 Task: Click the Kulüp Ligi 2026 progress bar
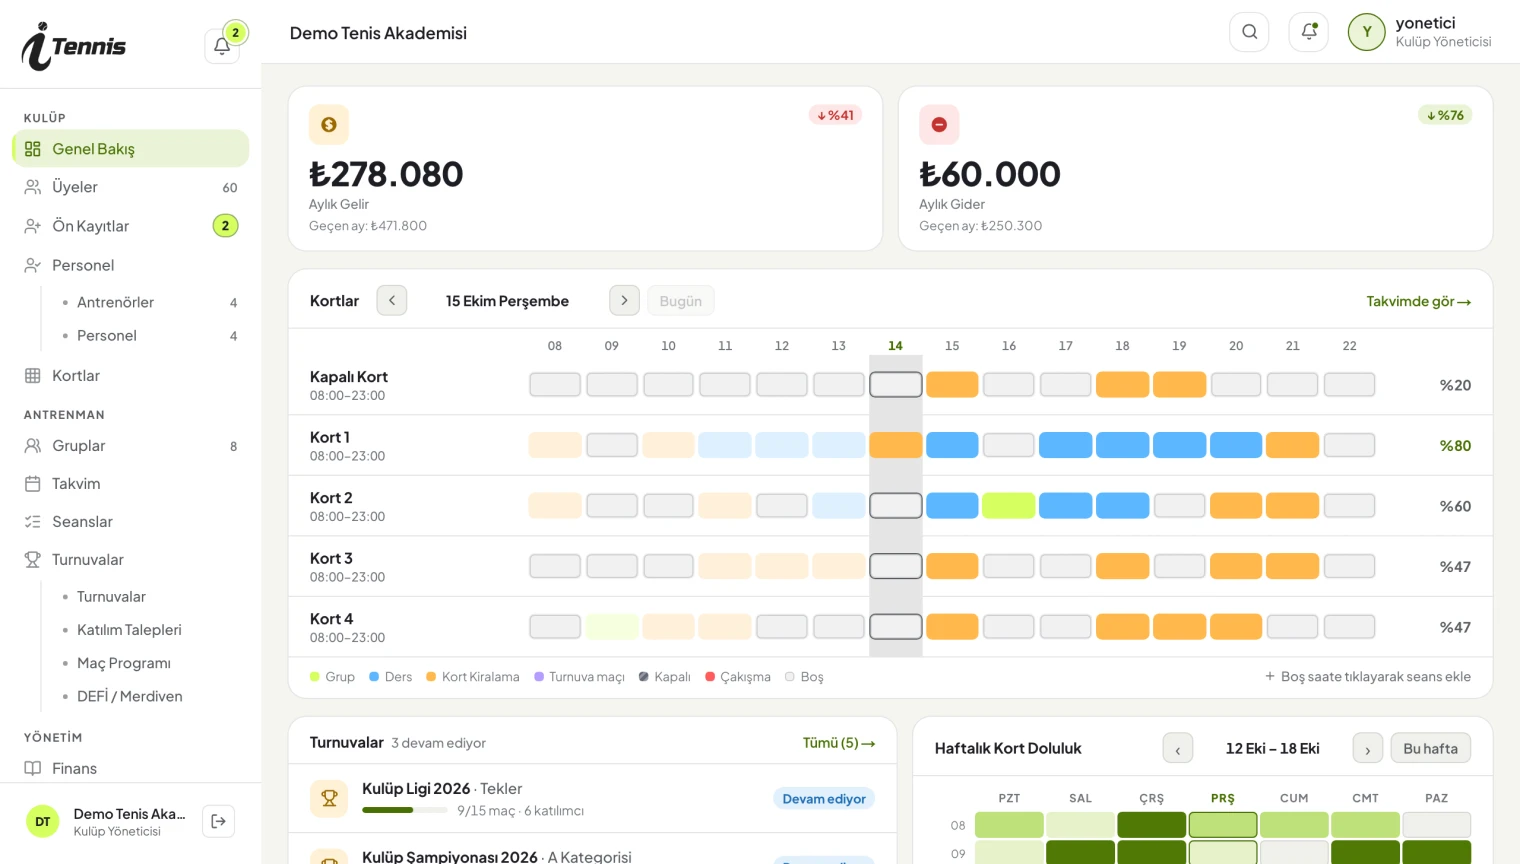point(404,810)
